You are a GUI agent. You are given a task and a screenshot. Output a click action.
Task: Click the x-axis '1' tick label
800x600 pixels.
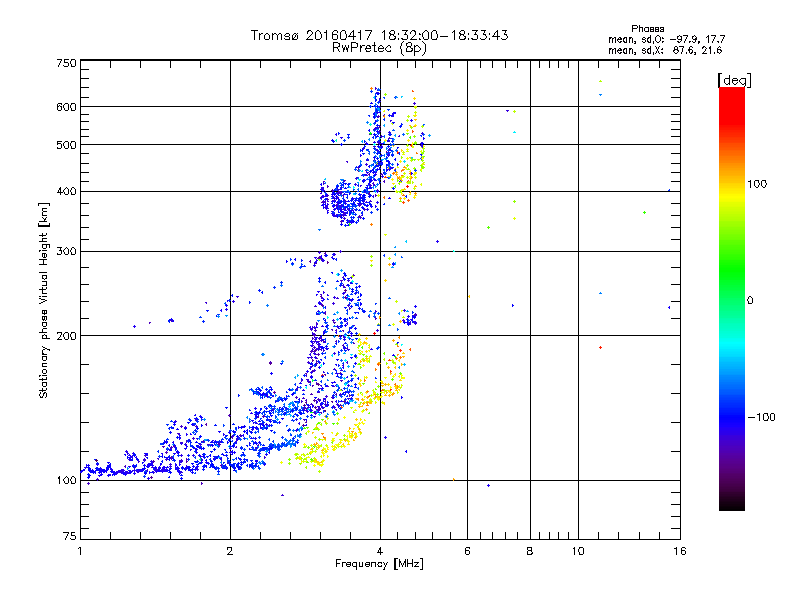pyautogui.click(x=80, y=551)
